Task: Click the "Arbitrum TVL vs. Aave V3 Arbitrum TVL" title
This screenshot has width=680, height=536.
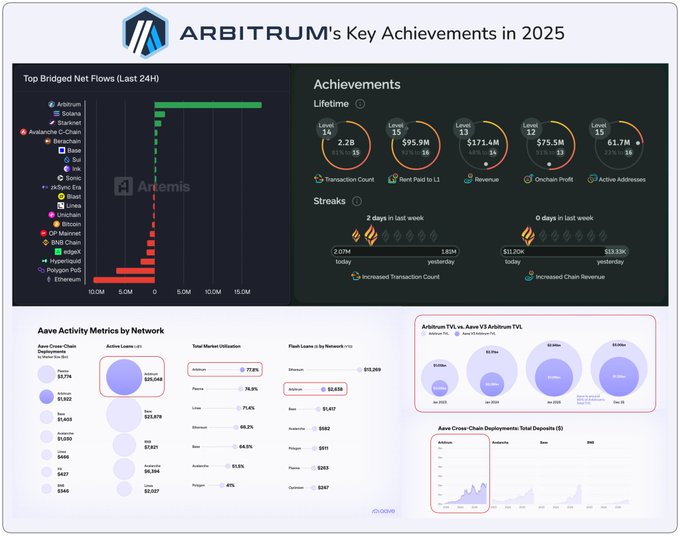Action: (472, 327)
